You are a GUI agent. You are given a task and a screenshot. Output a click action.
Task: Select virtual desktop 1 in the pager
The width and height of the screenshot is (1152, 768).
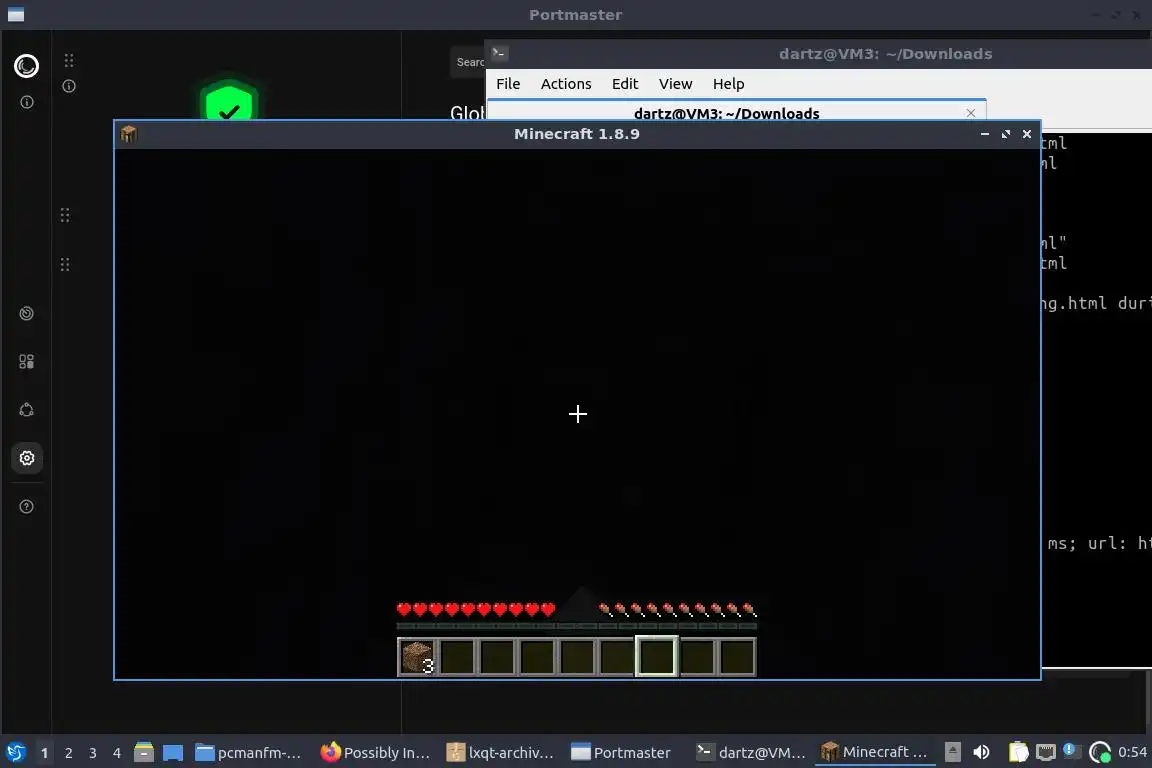pyautogui.click(x=44, y=753)
